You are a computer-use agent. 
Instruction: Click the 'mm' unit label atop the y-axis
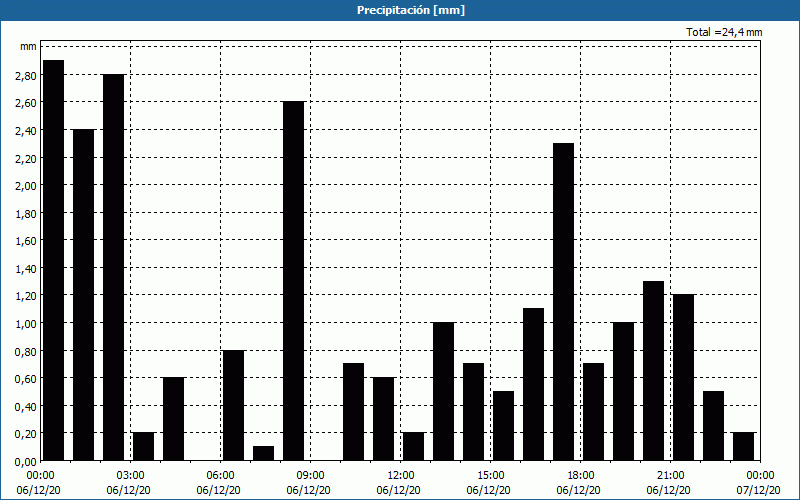[x=29, y=46]
